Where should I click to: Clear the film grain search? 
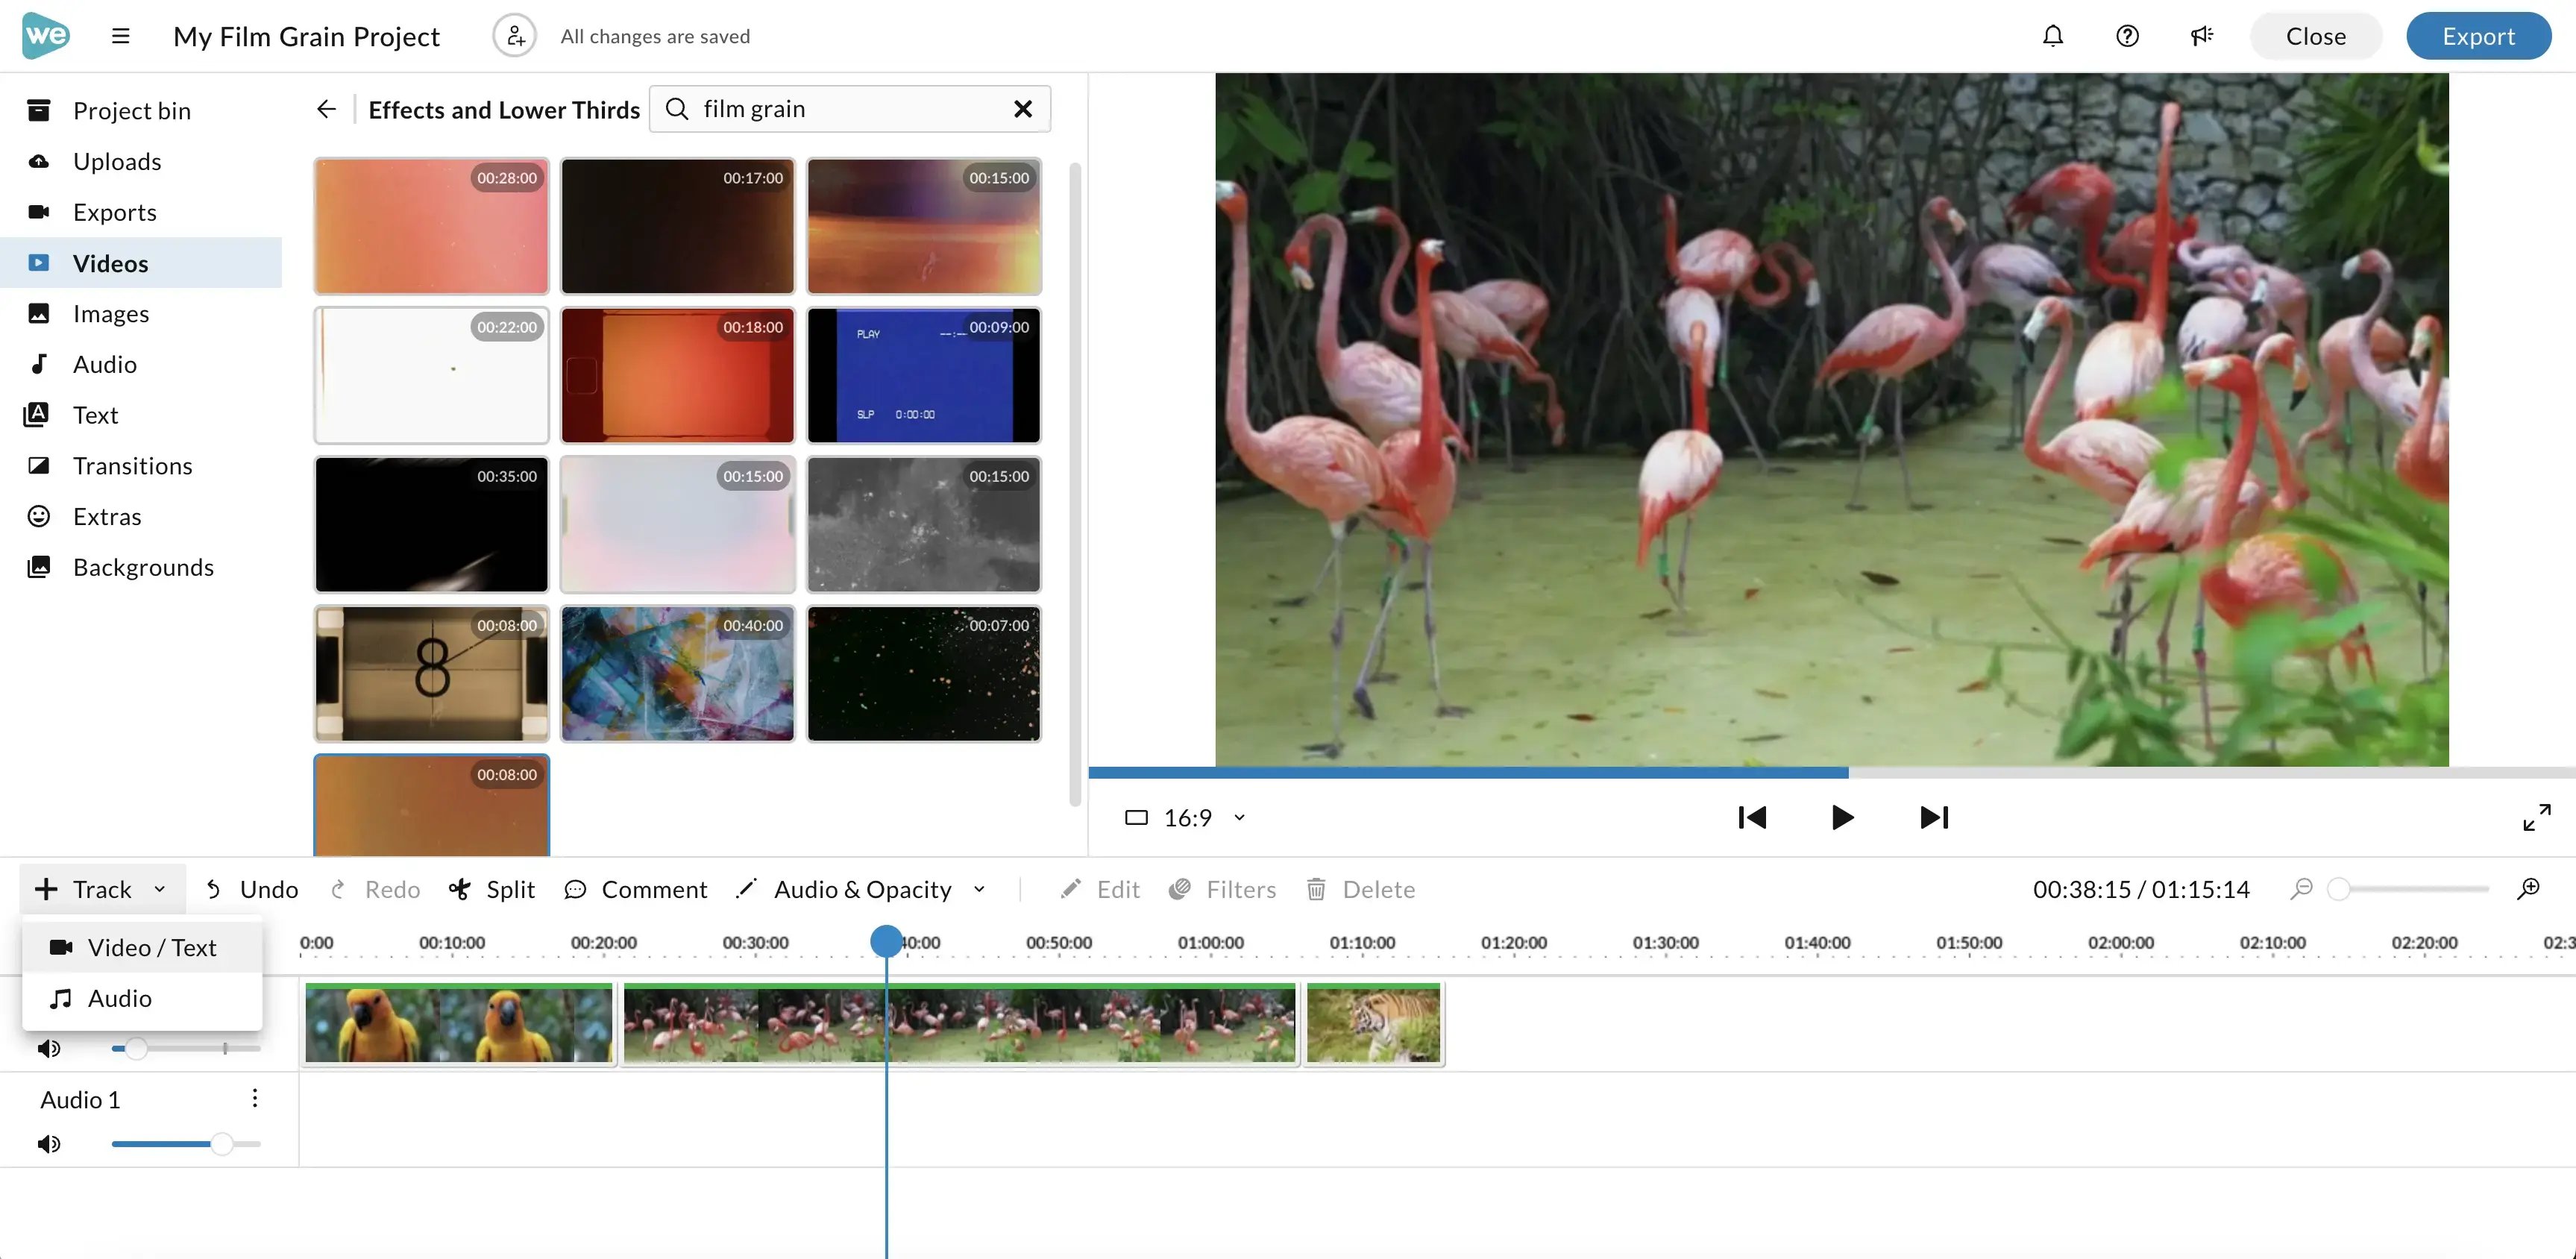(1022, 109)
